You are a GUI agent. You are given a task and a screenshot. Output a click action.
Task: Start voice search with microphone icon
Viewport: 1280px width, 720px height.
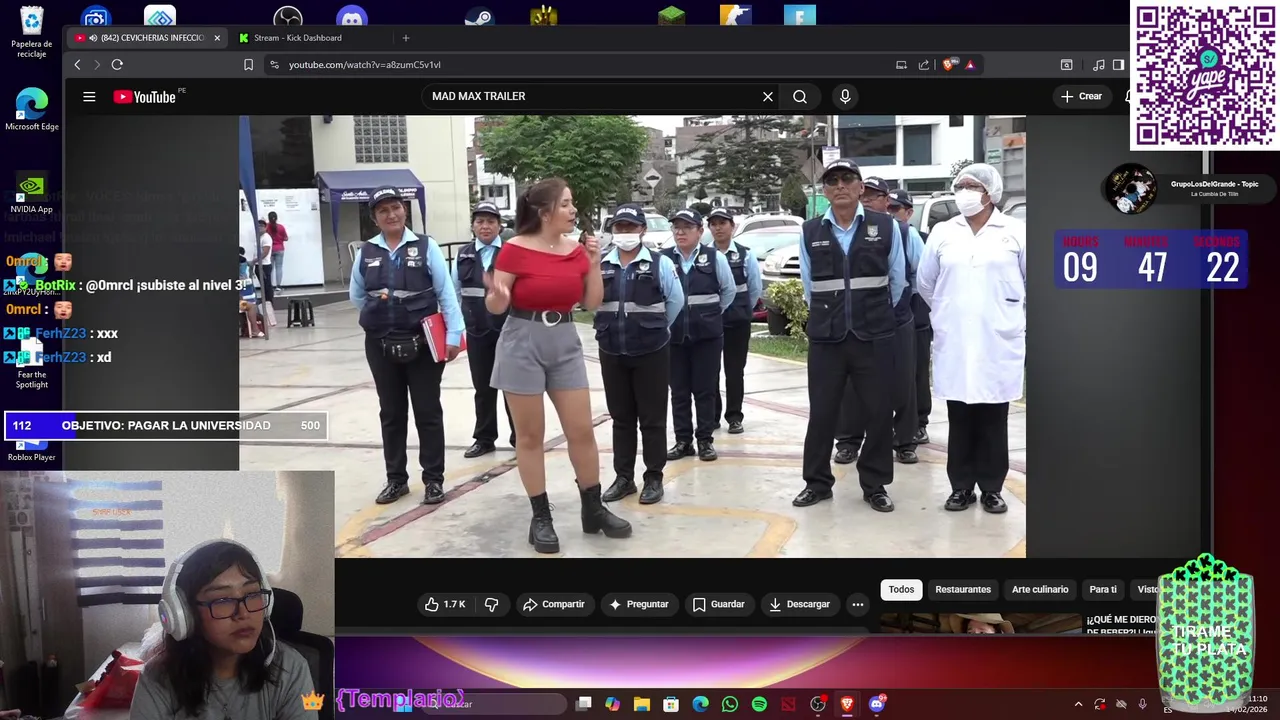coord(845,97)
